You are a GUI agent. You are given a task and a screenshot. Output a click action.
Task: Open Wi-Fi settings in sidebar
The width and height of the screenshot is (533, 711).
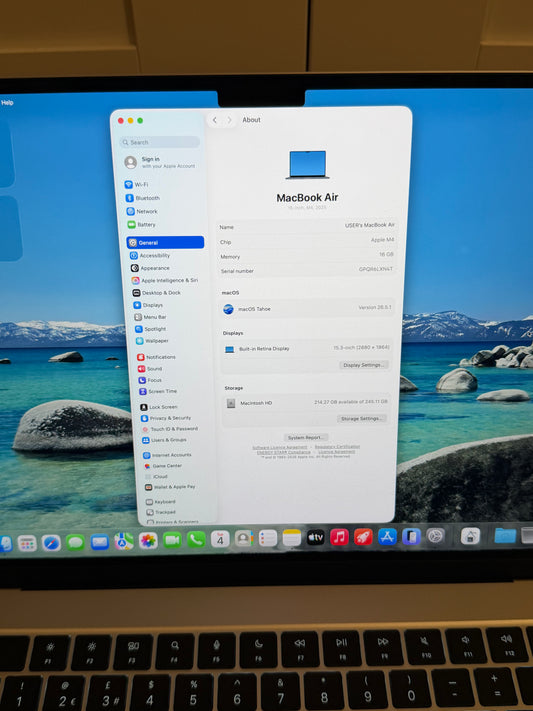tap(136, 185)
